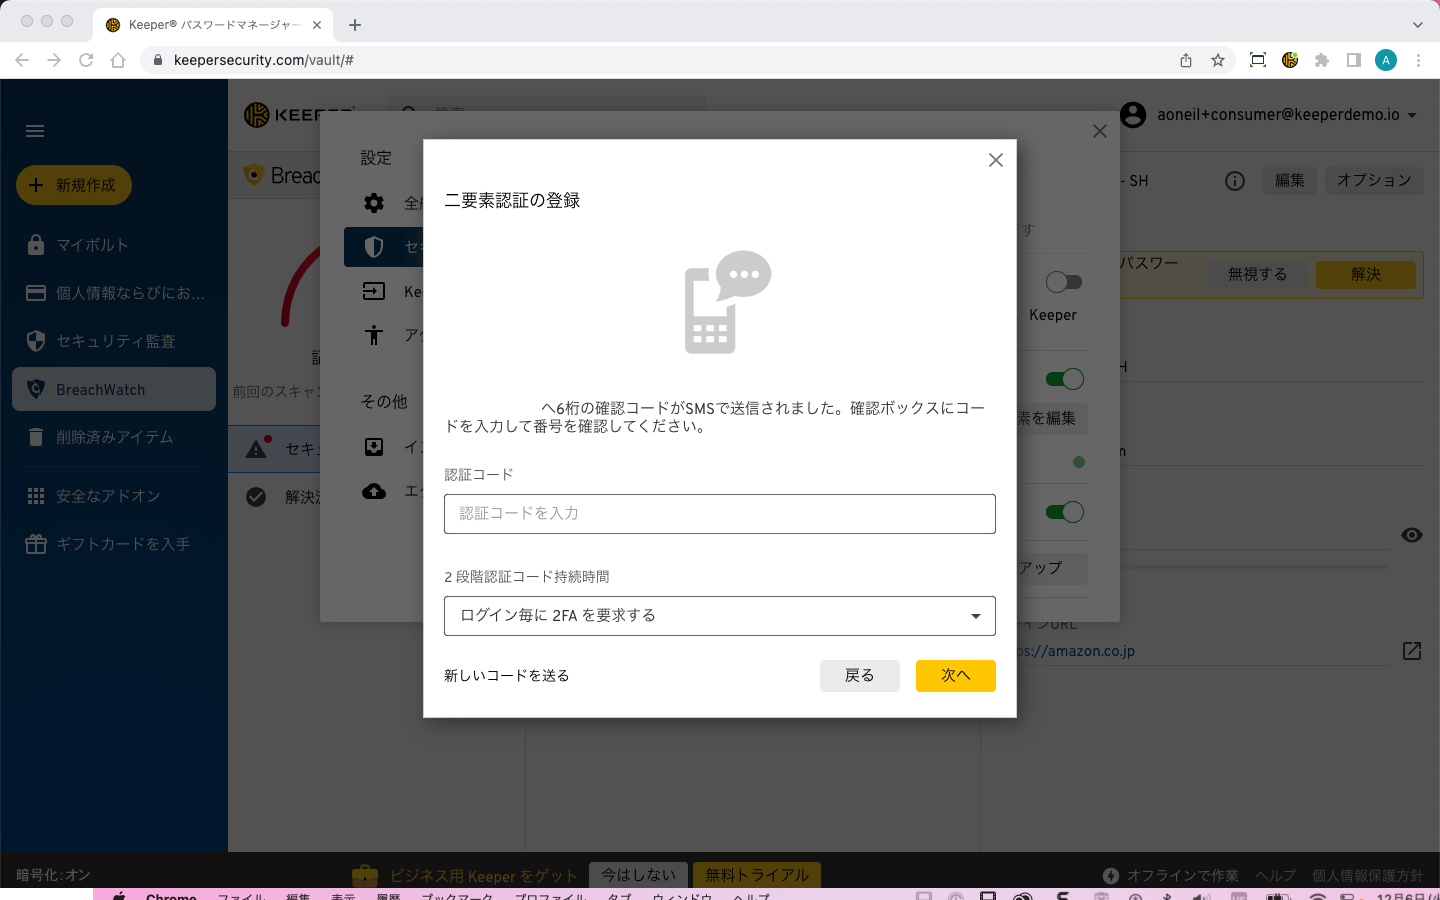Image resolution: width=1440 pixels, height=900 pixels.
Task: Click 新しいコードを送る link
Action: click(506, 676)
